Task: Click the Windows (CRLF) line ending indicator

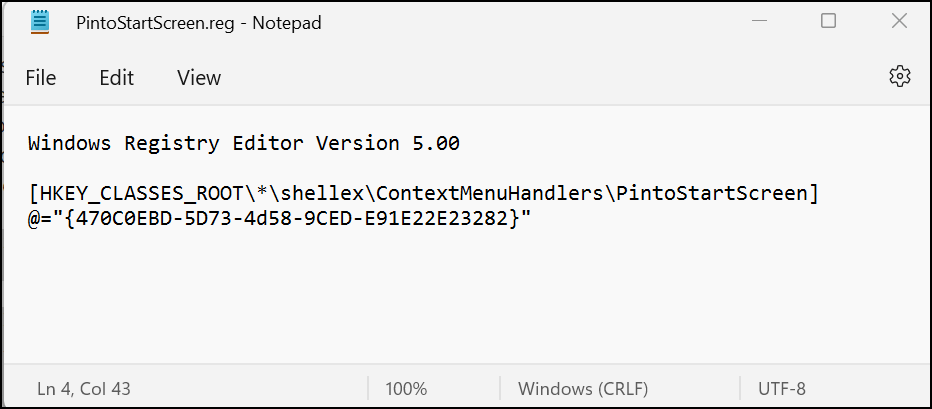Action: click(583, 388)
